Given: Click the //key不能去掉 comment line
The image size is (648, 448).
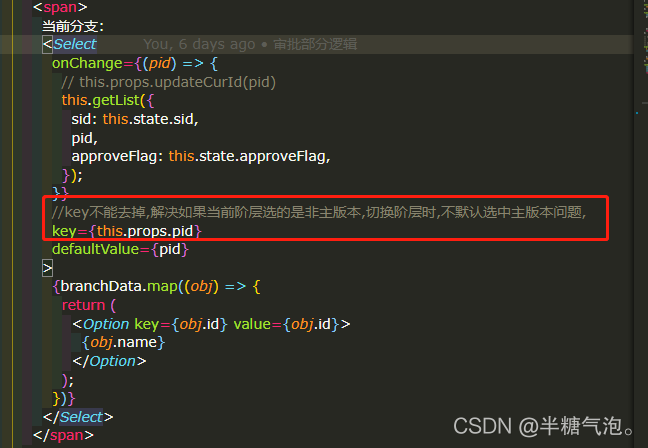Looking at the screenshot, I should 319,212.
